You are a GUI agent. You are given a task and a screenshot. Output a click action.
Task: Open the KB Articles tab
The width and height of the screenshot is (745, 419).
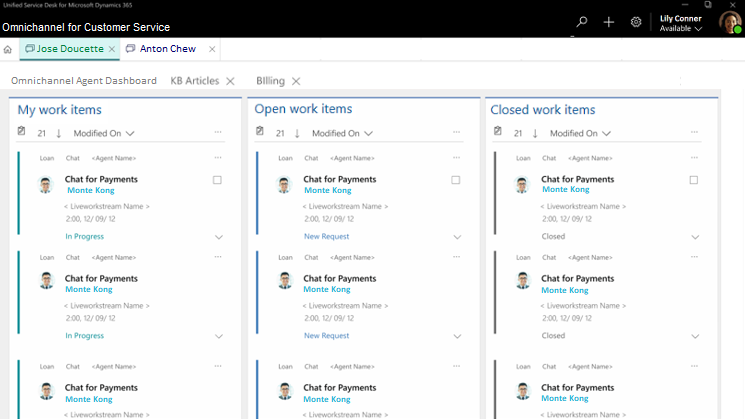tap(195, 81)
